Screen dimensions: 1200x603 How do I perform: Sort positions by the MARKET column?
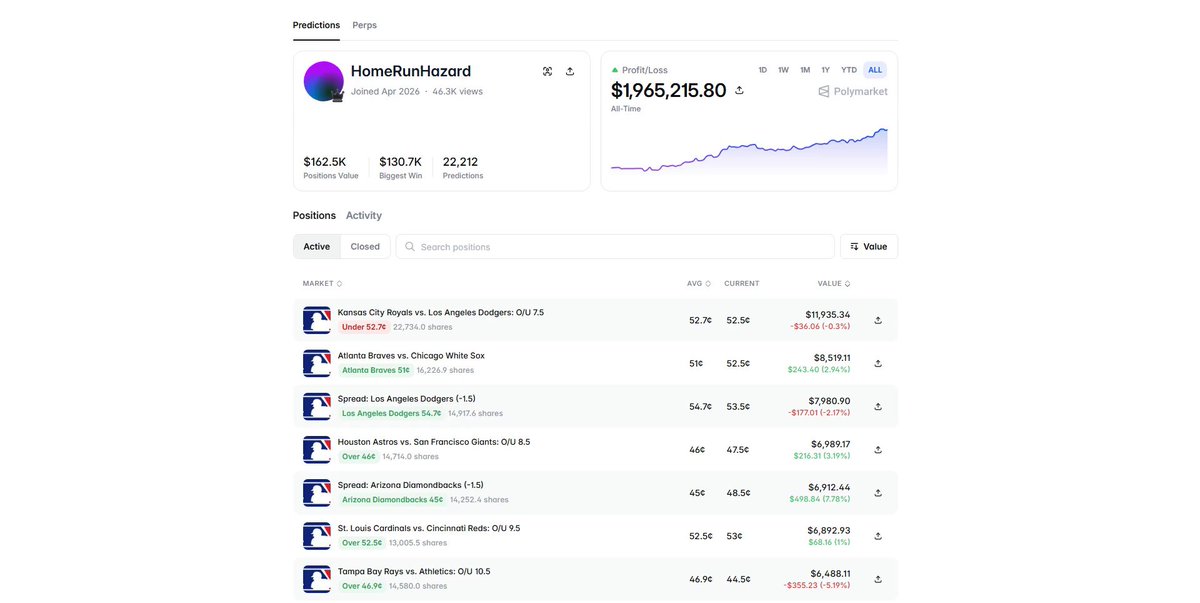322,283
